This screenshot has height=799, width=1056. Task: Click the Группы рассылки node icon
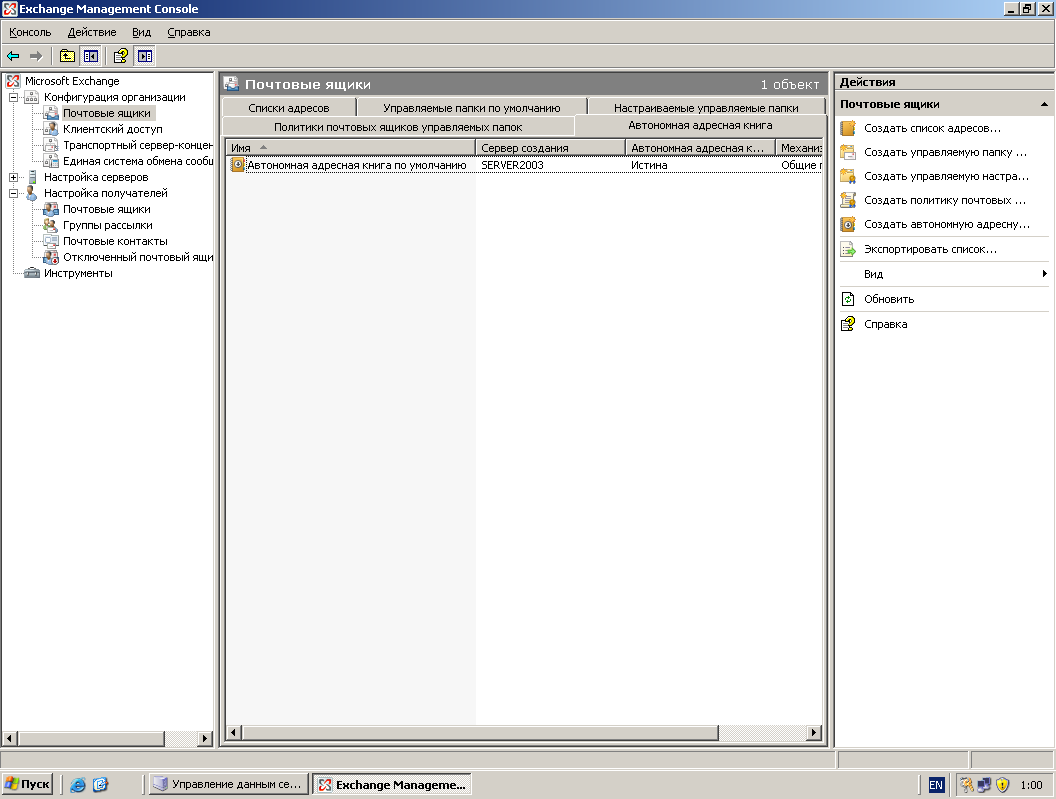point(51,225)
